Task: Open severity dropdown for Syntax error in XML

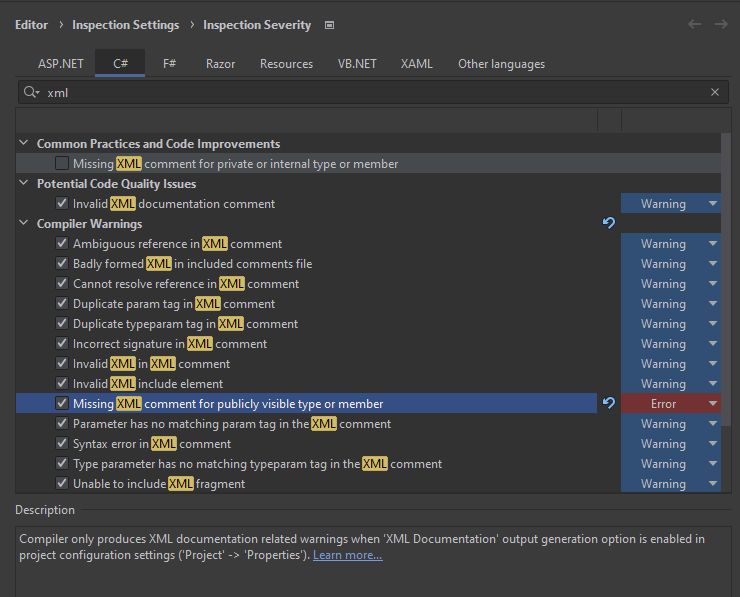Action: tap(671, 444)
